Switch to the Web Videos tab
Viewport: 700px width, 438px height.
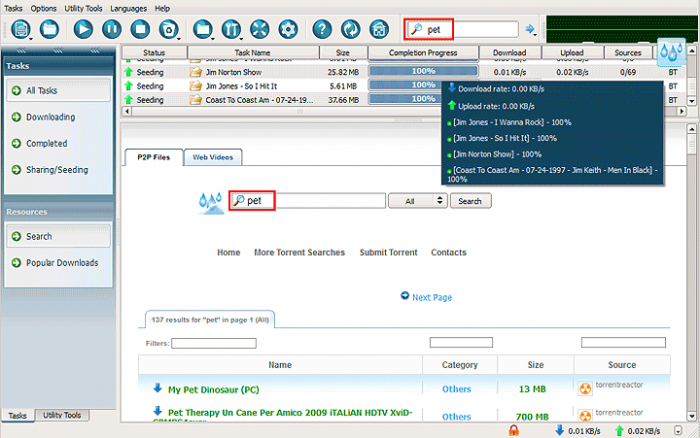[x=213, y=157]
